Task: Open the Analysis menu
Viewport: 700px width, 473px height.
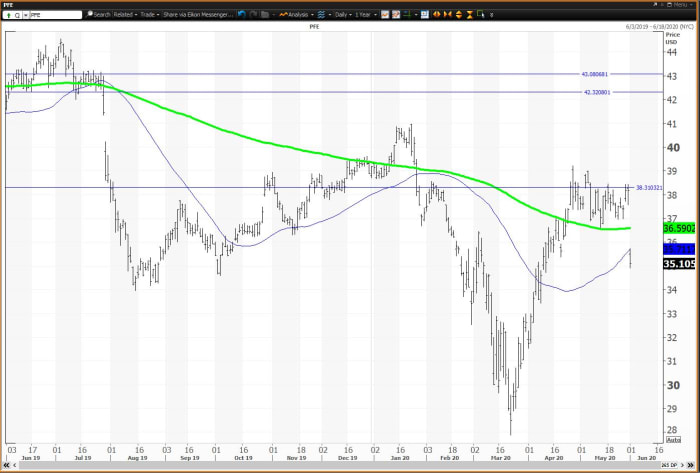Action: tap(297, 15)
